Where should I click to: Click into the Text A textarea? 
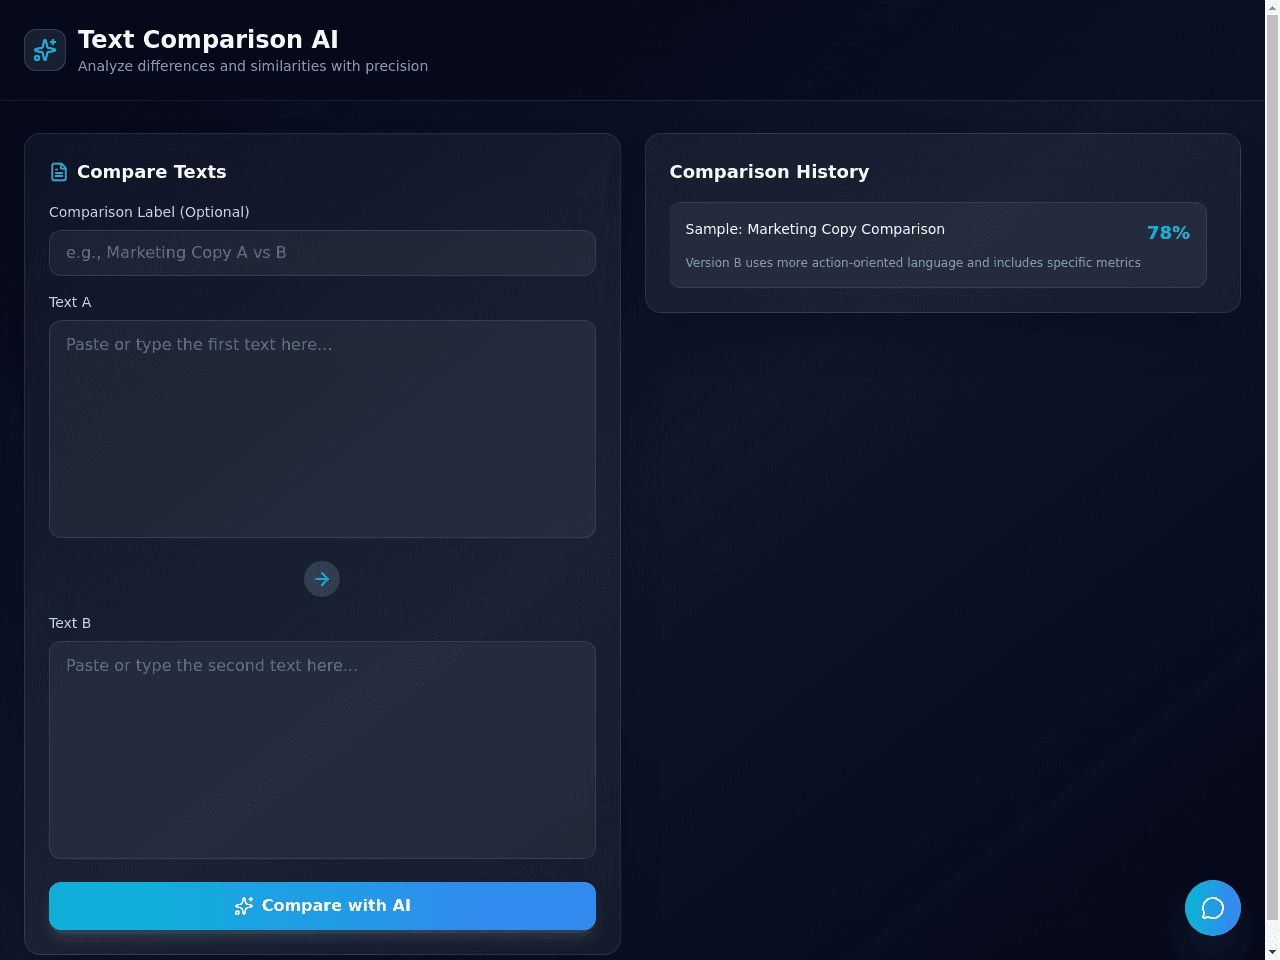(322, 429)
